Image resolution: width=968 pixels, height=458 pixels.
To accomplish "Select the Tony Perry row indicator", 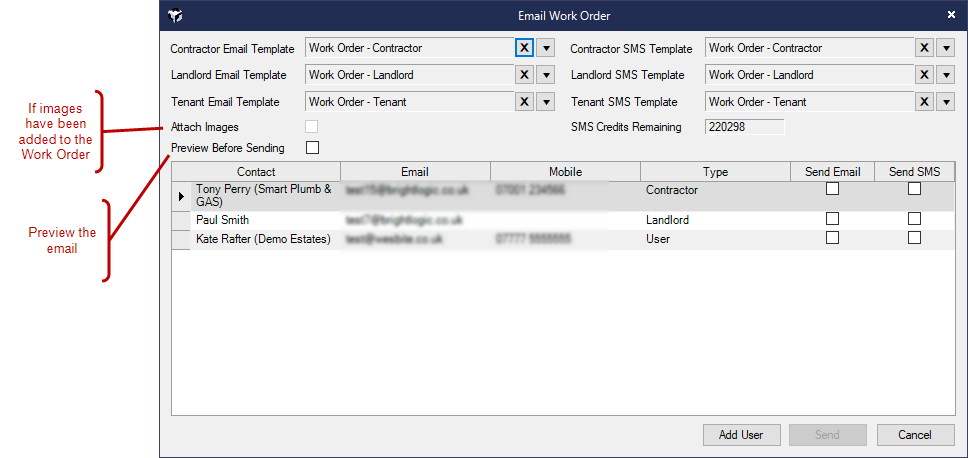I will click(x=182, y=195).
